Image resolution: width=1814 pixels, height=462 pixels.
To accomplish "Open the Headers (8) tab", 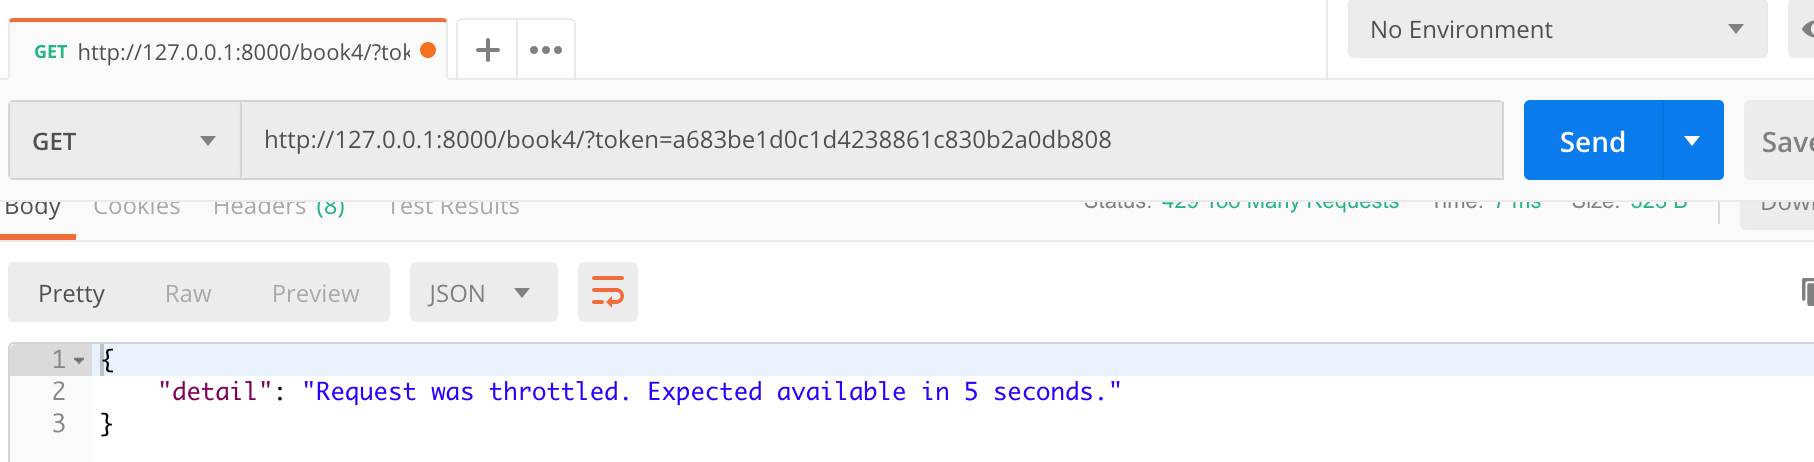I will pyautogui.click(x=279, y=208).
